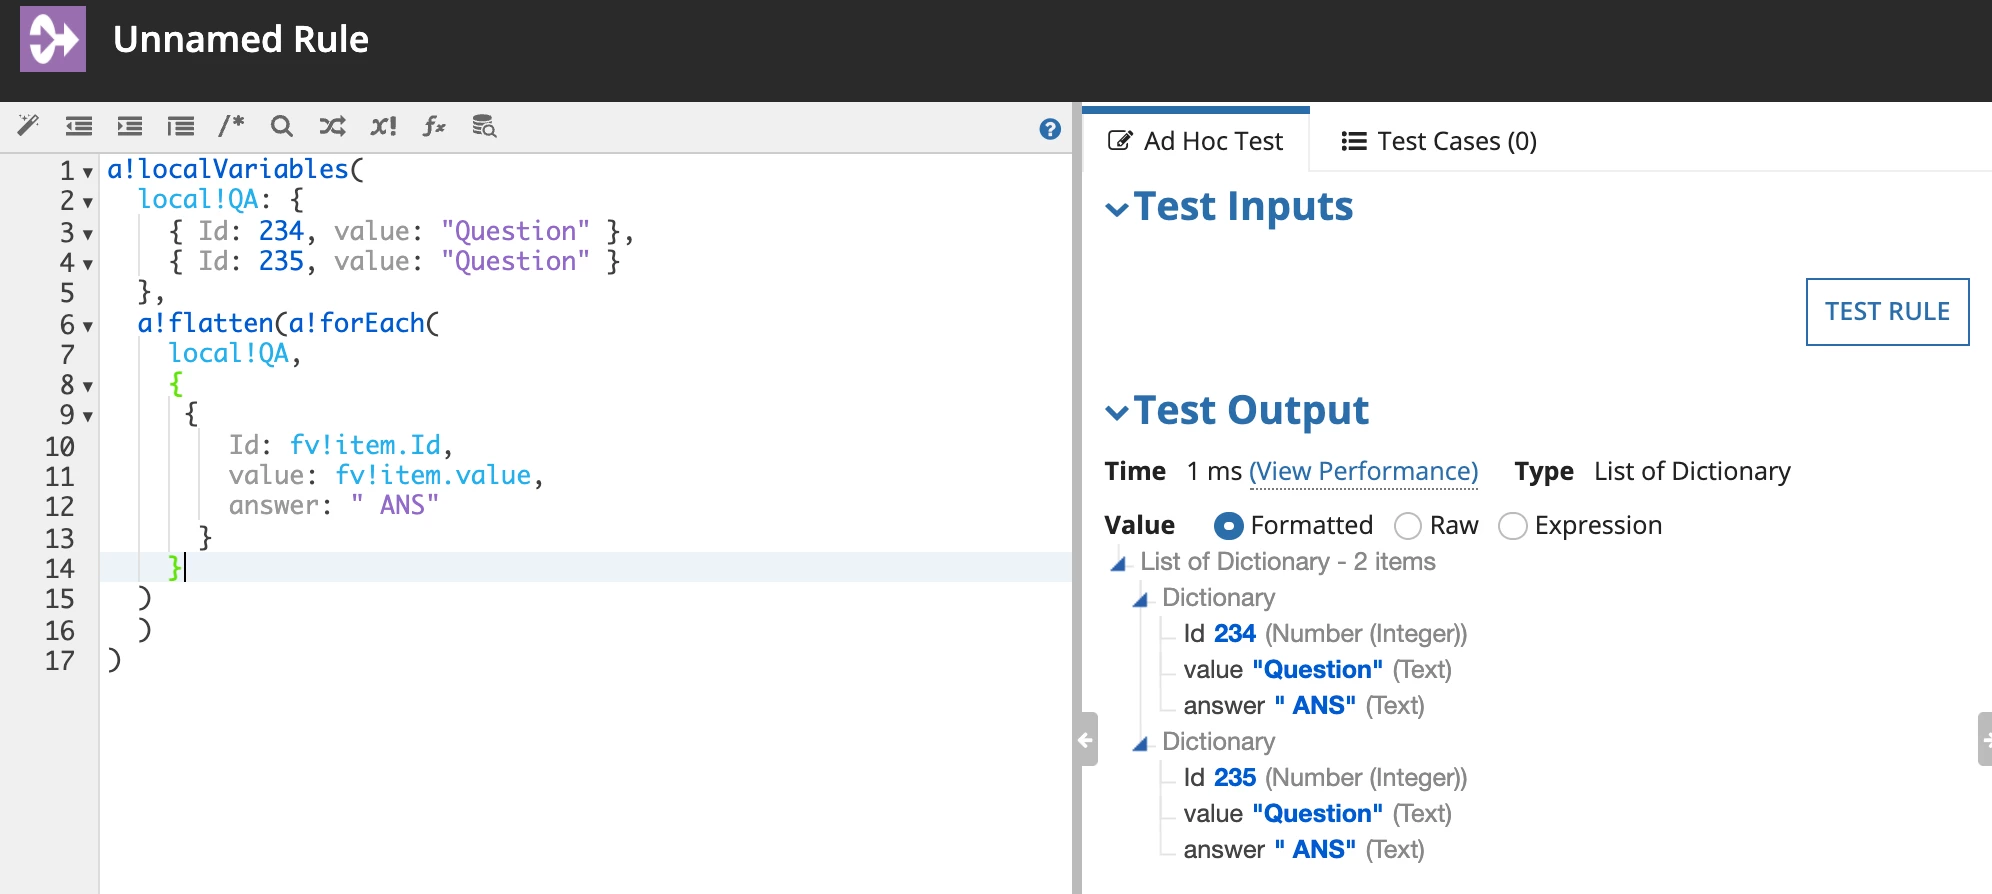Click the Id 234 value in output
The width and height of the screenshot is (1992, 894).
point(1235,634)
